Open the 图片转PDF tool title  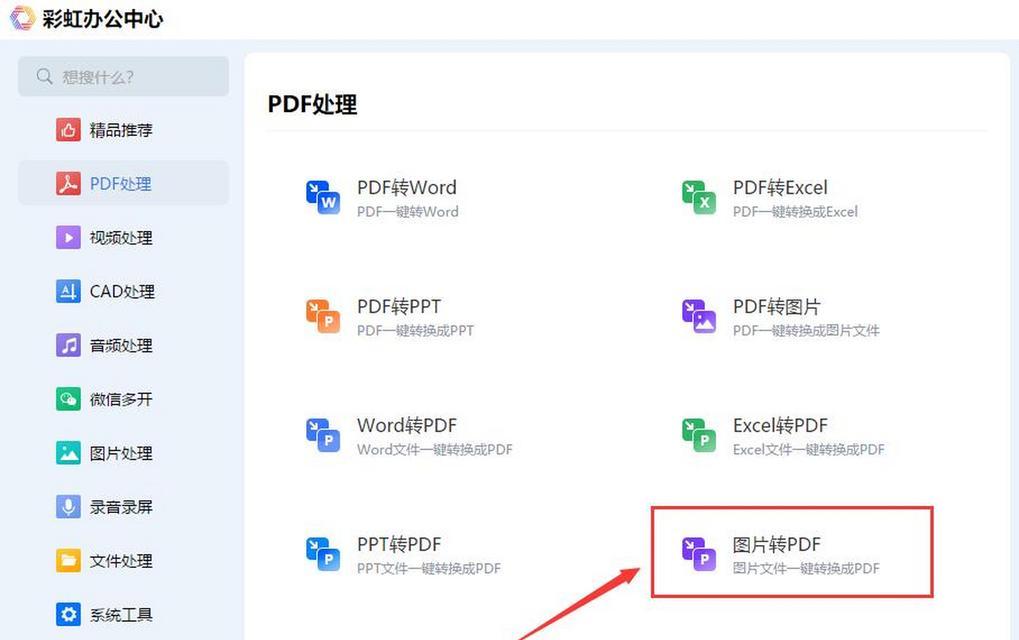coord(777,544)
